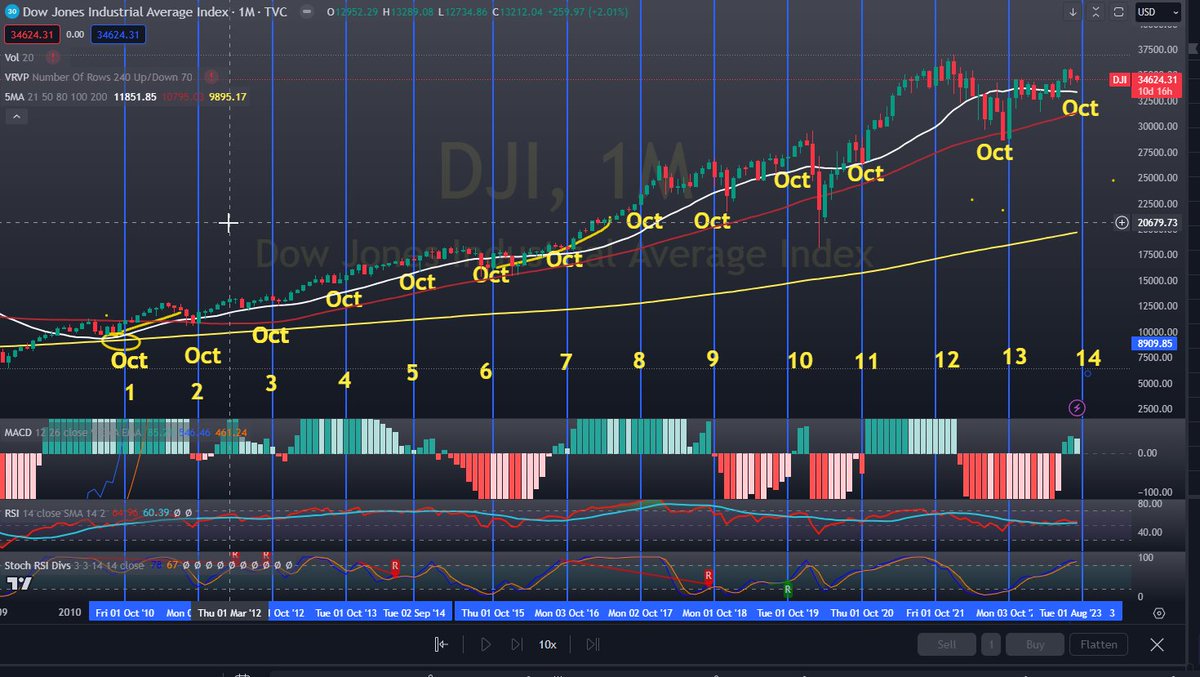The image size is (1200, 677).
Task: Click the Thu 01 Oct '15 date label
Action: pyautogui.click(x=493, y=613)
